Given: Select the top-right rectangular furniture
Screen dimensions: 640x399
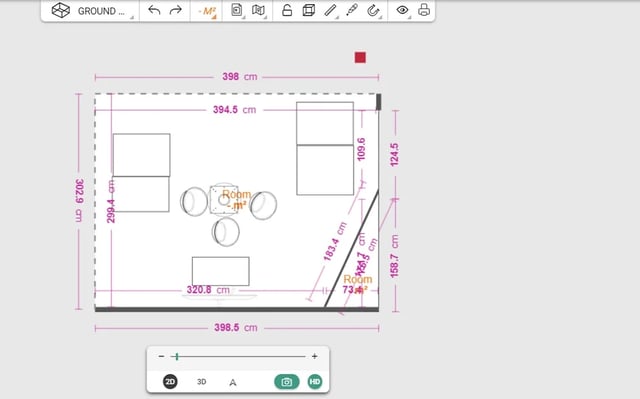Looking at the screenshot, I should point(325,123).
